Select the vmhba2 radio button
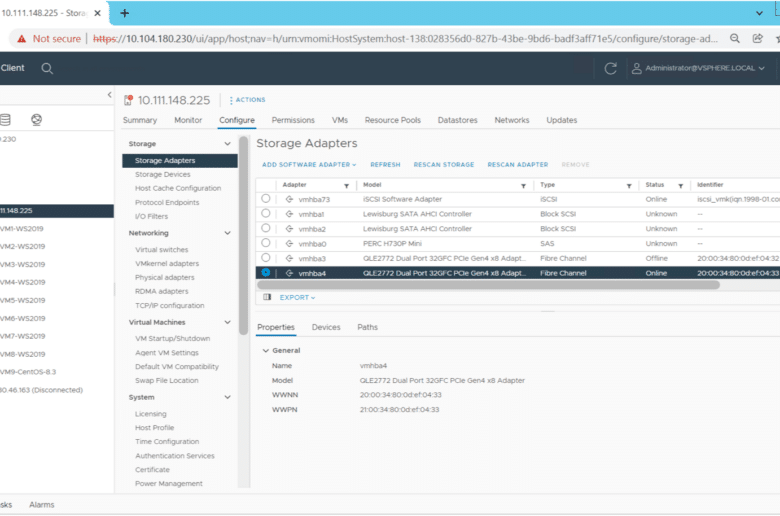Image resolution: width=780 pixels, height=516 pixels. click(x=266, y=228)
